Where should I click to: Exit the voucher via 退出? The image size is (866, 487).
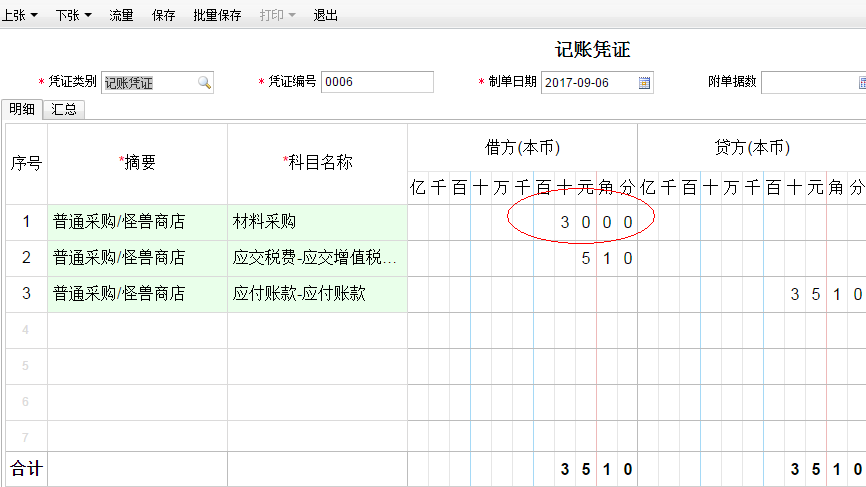[325, 16]
